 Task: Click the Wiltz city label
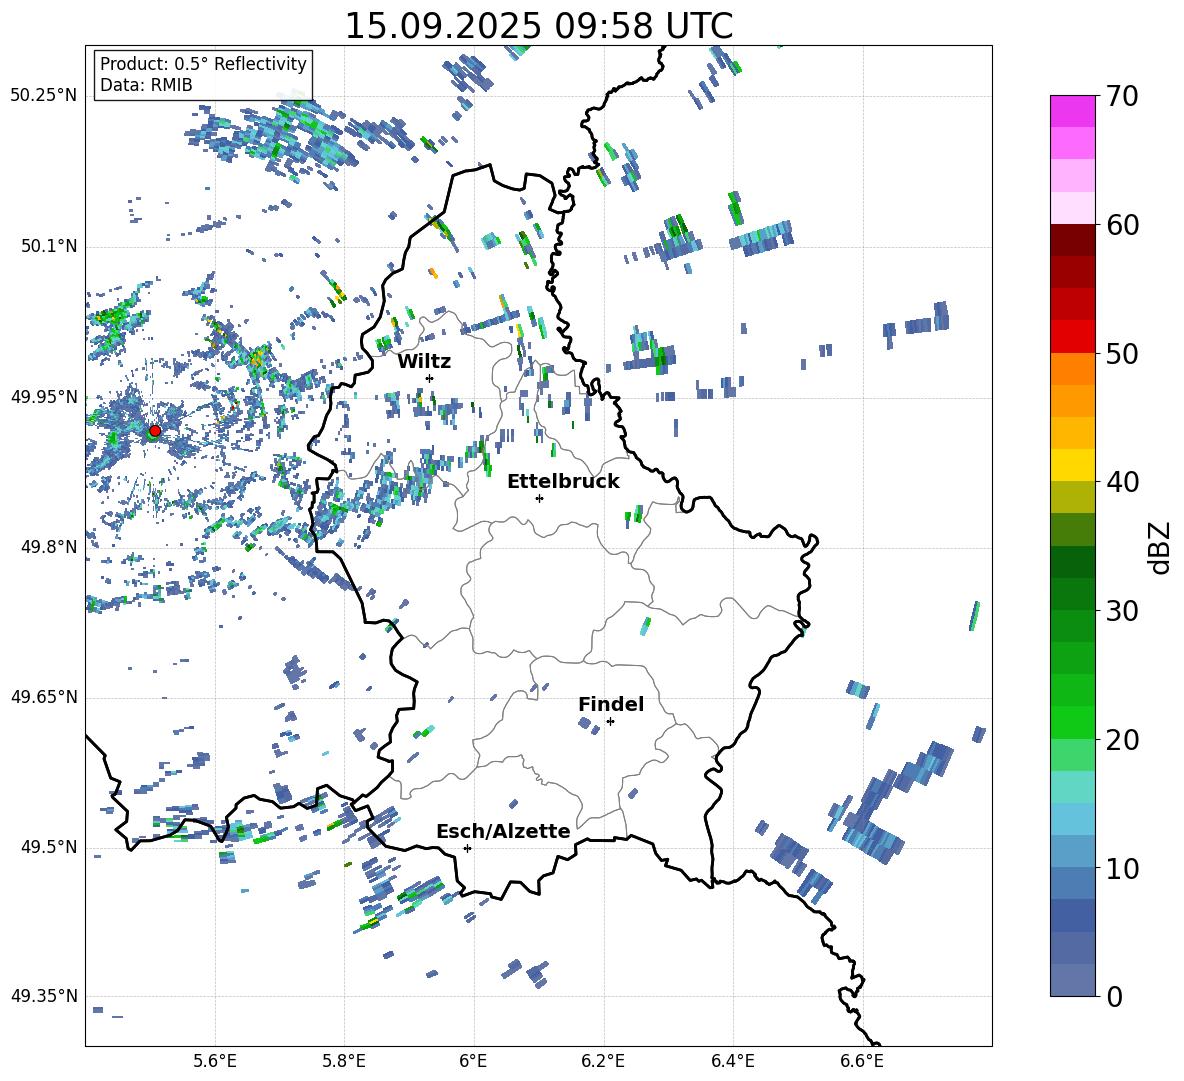click(424, 362)
